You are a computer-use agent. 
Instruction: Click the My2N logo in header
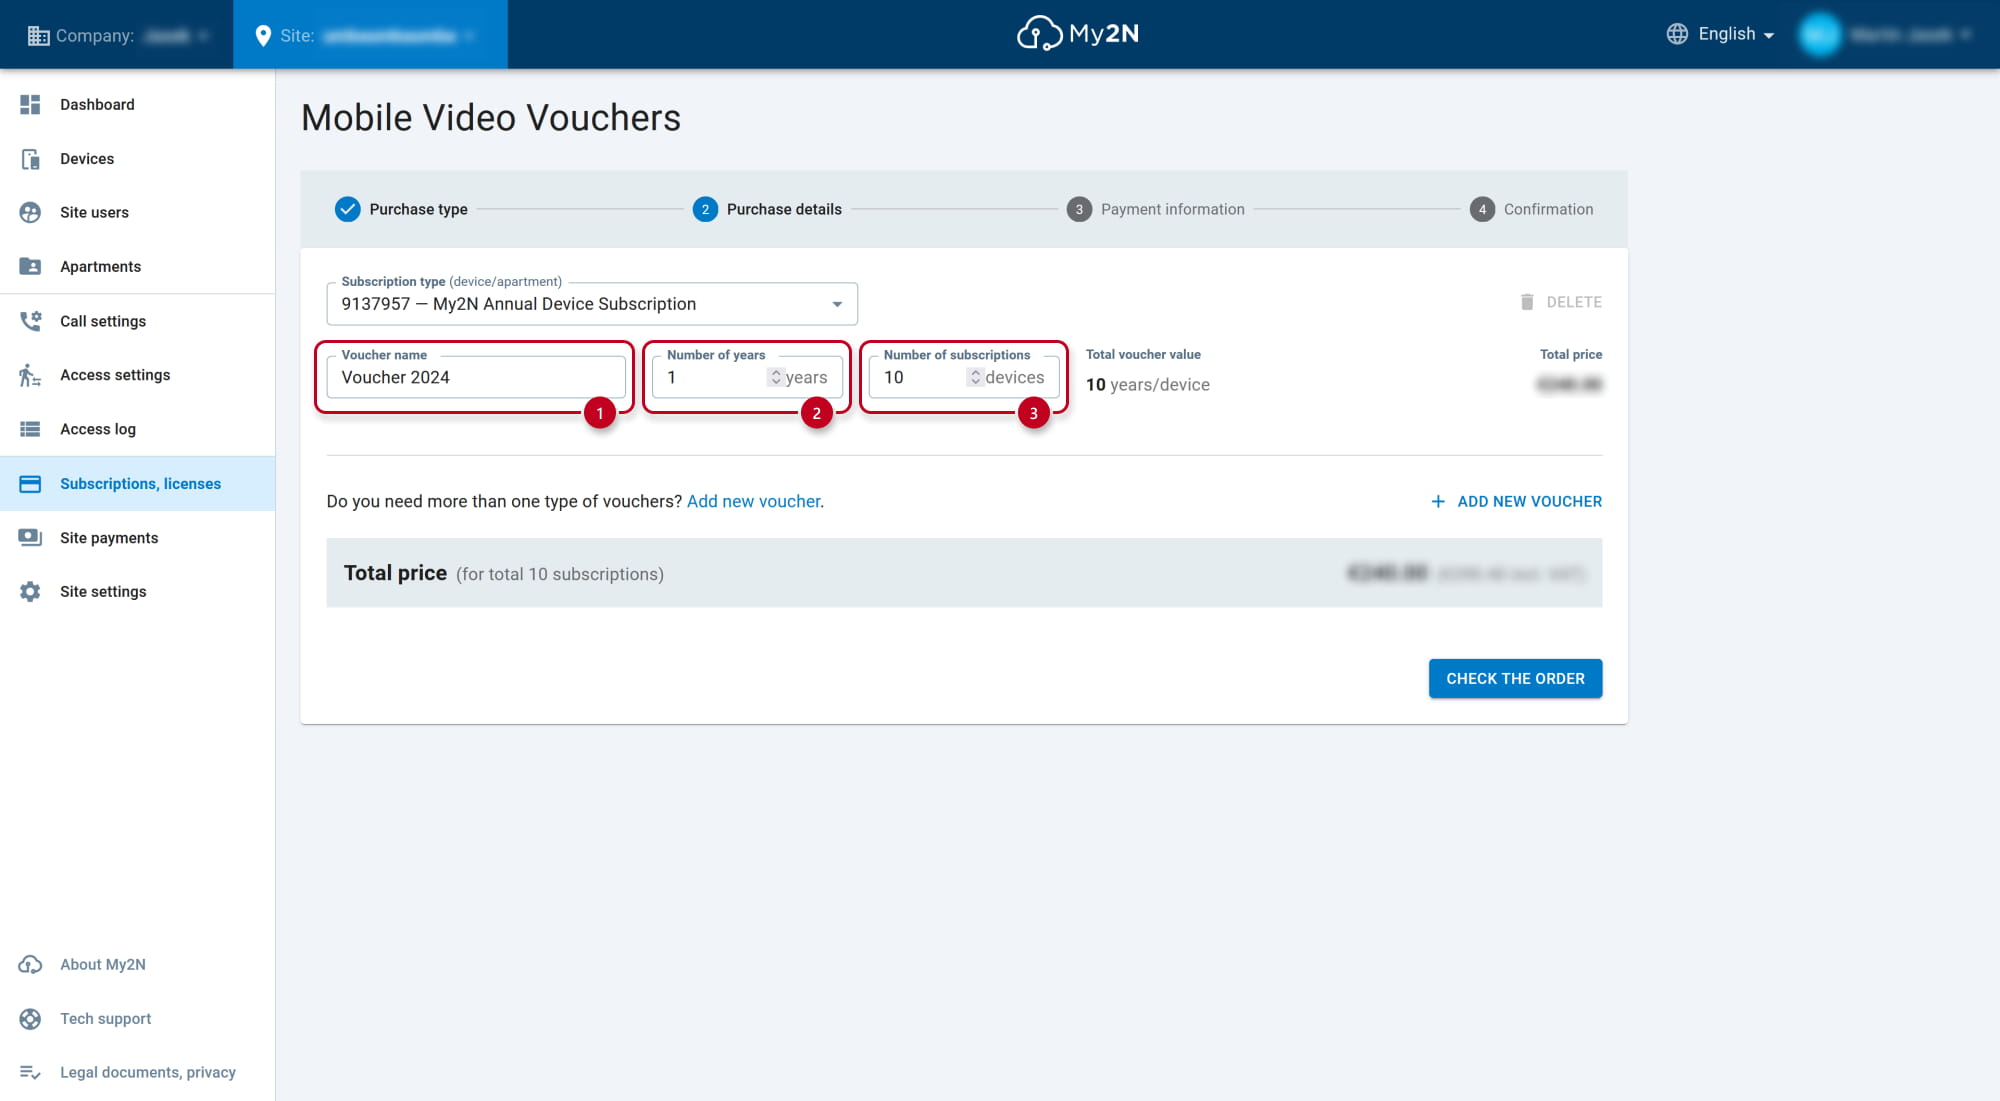point(1078,33)
